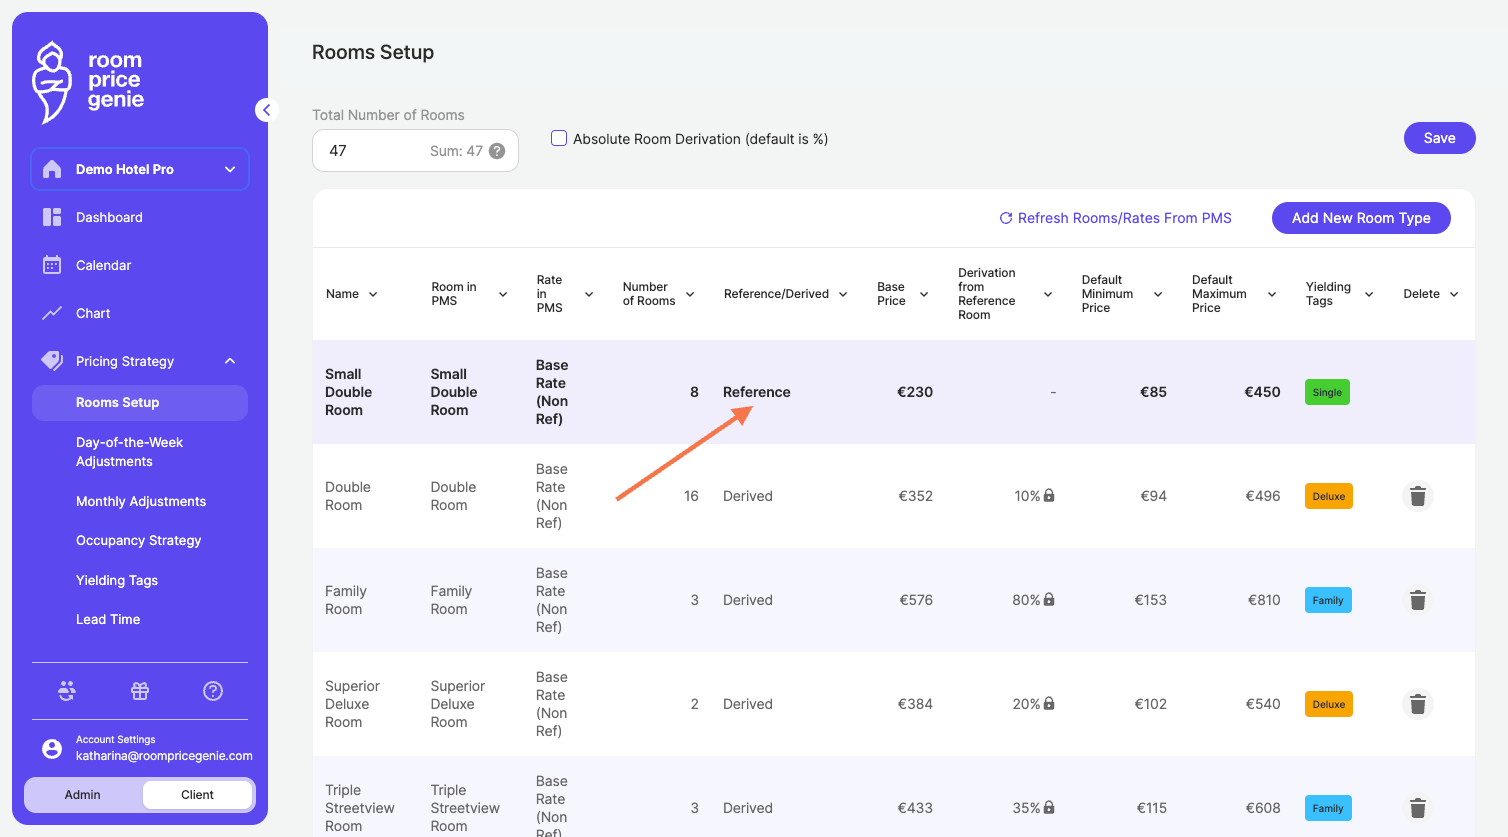Click the community people icon
1508x837 pixels.
pos(67,691)
